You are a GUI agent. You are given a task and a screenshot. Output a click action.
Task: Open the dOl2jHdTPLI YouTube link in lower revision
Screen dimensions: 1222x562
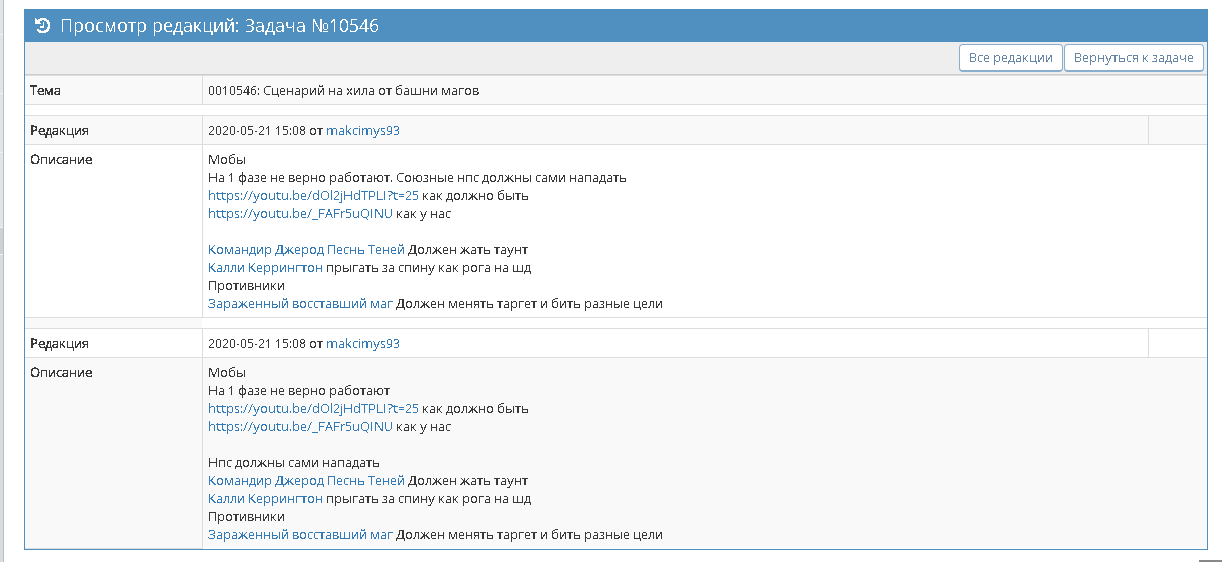[x=313, y=409]
